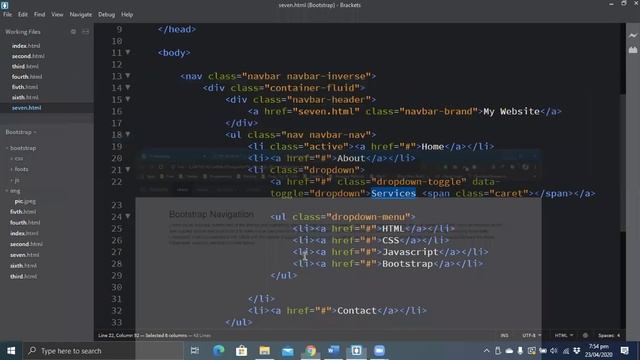Select index.html in Working Files
640x360 pixels.
(x=26, y=46)
